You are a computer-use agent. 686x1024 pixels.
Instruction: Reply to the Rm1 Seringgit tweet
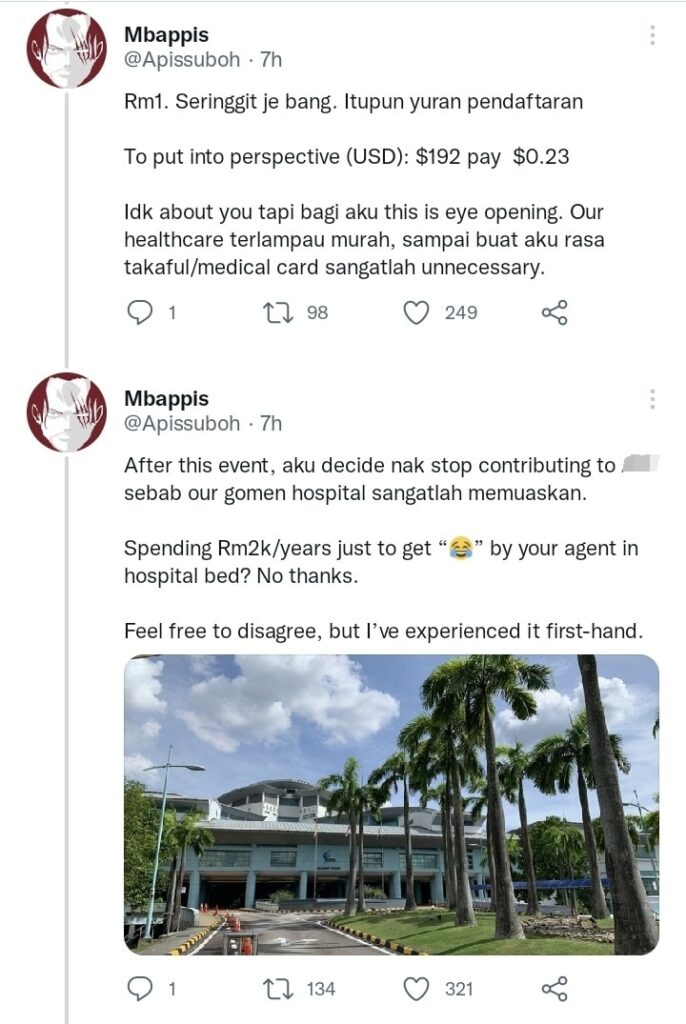click(x=141, y=313)
